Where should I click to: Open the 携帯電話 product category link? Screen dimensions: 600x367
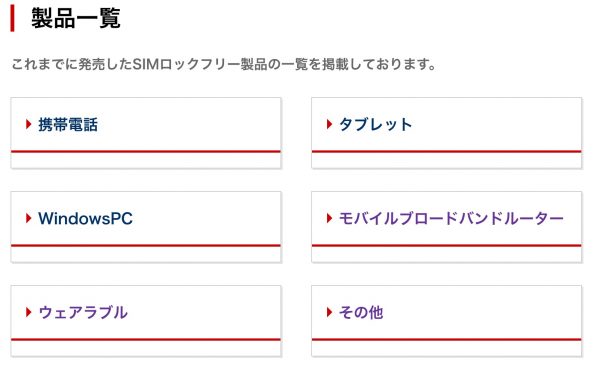click(x=68, y=125)
